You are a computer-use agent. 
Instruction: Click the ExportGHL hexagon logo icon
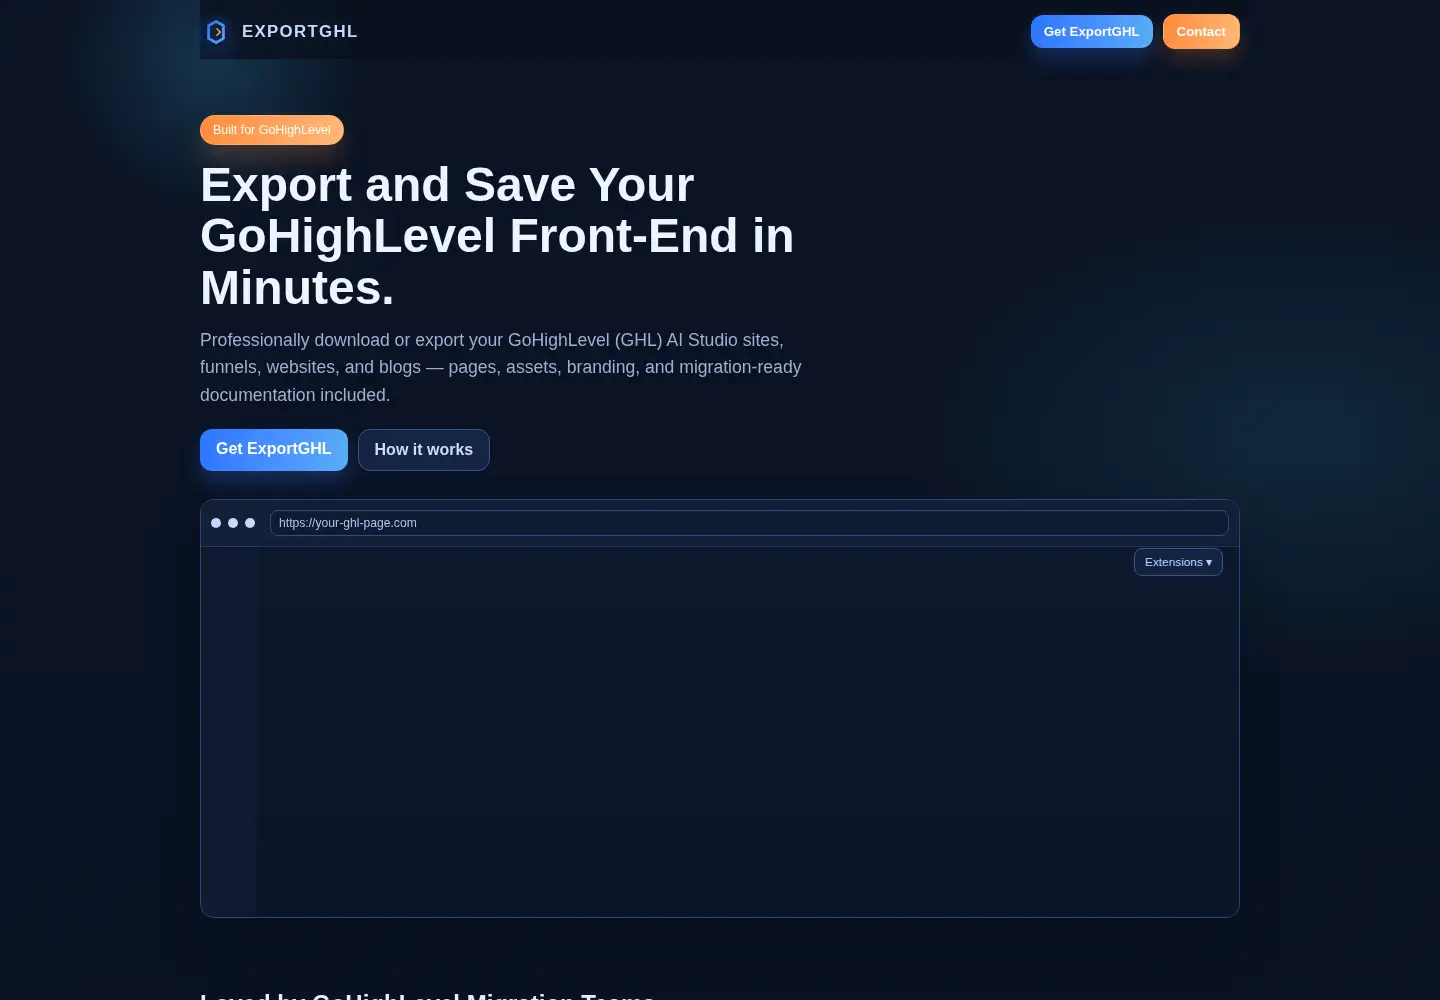click(x=216, y=32)
